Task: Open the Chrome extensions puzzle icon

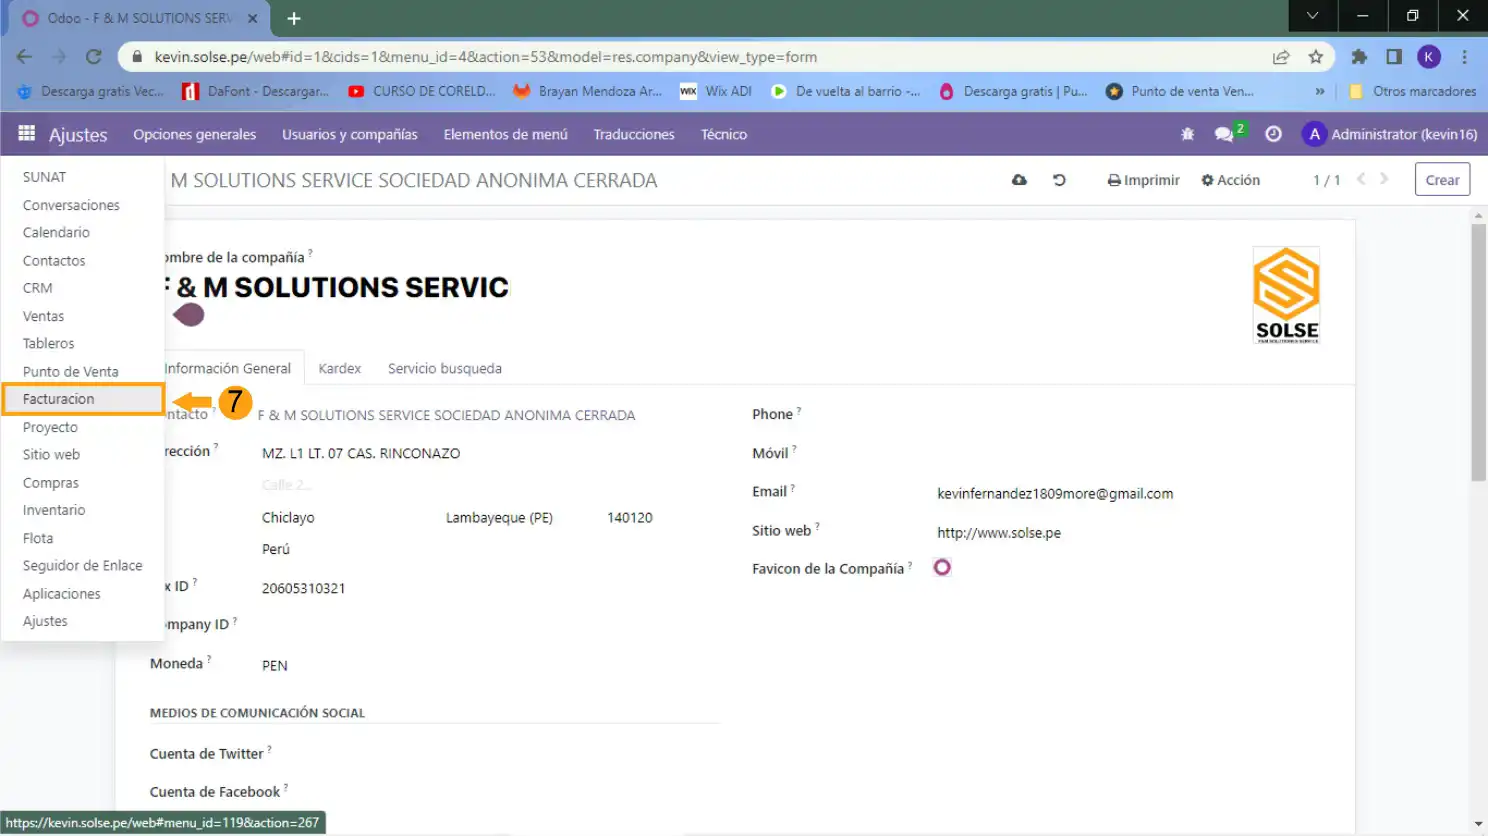Action: pos(1359,57)
